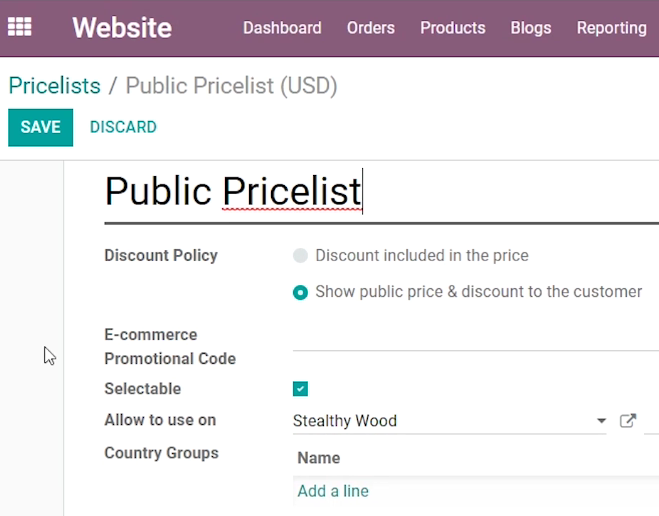The height and width of the screenshot is (516, 659).
Task: Click the Website app title
Action: pos(122,28)
